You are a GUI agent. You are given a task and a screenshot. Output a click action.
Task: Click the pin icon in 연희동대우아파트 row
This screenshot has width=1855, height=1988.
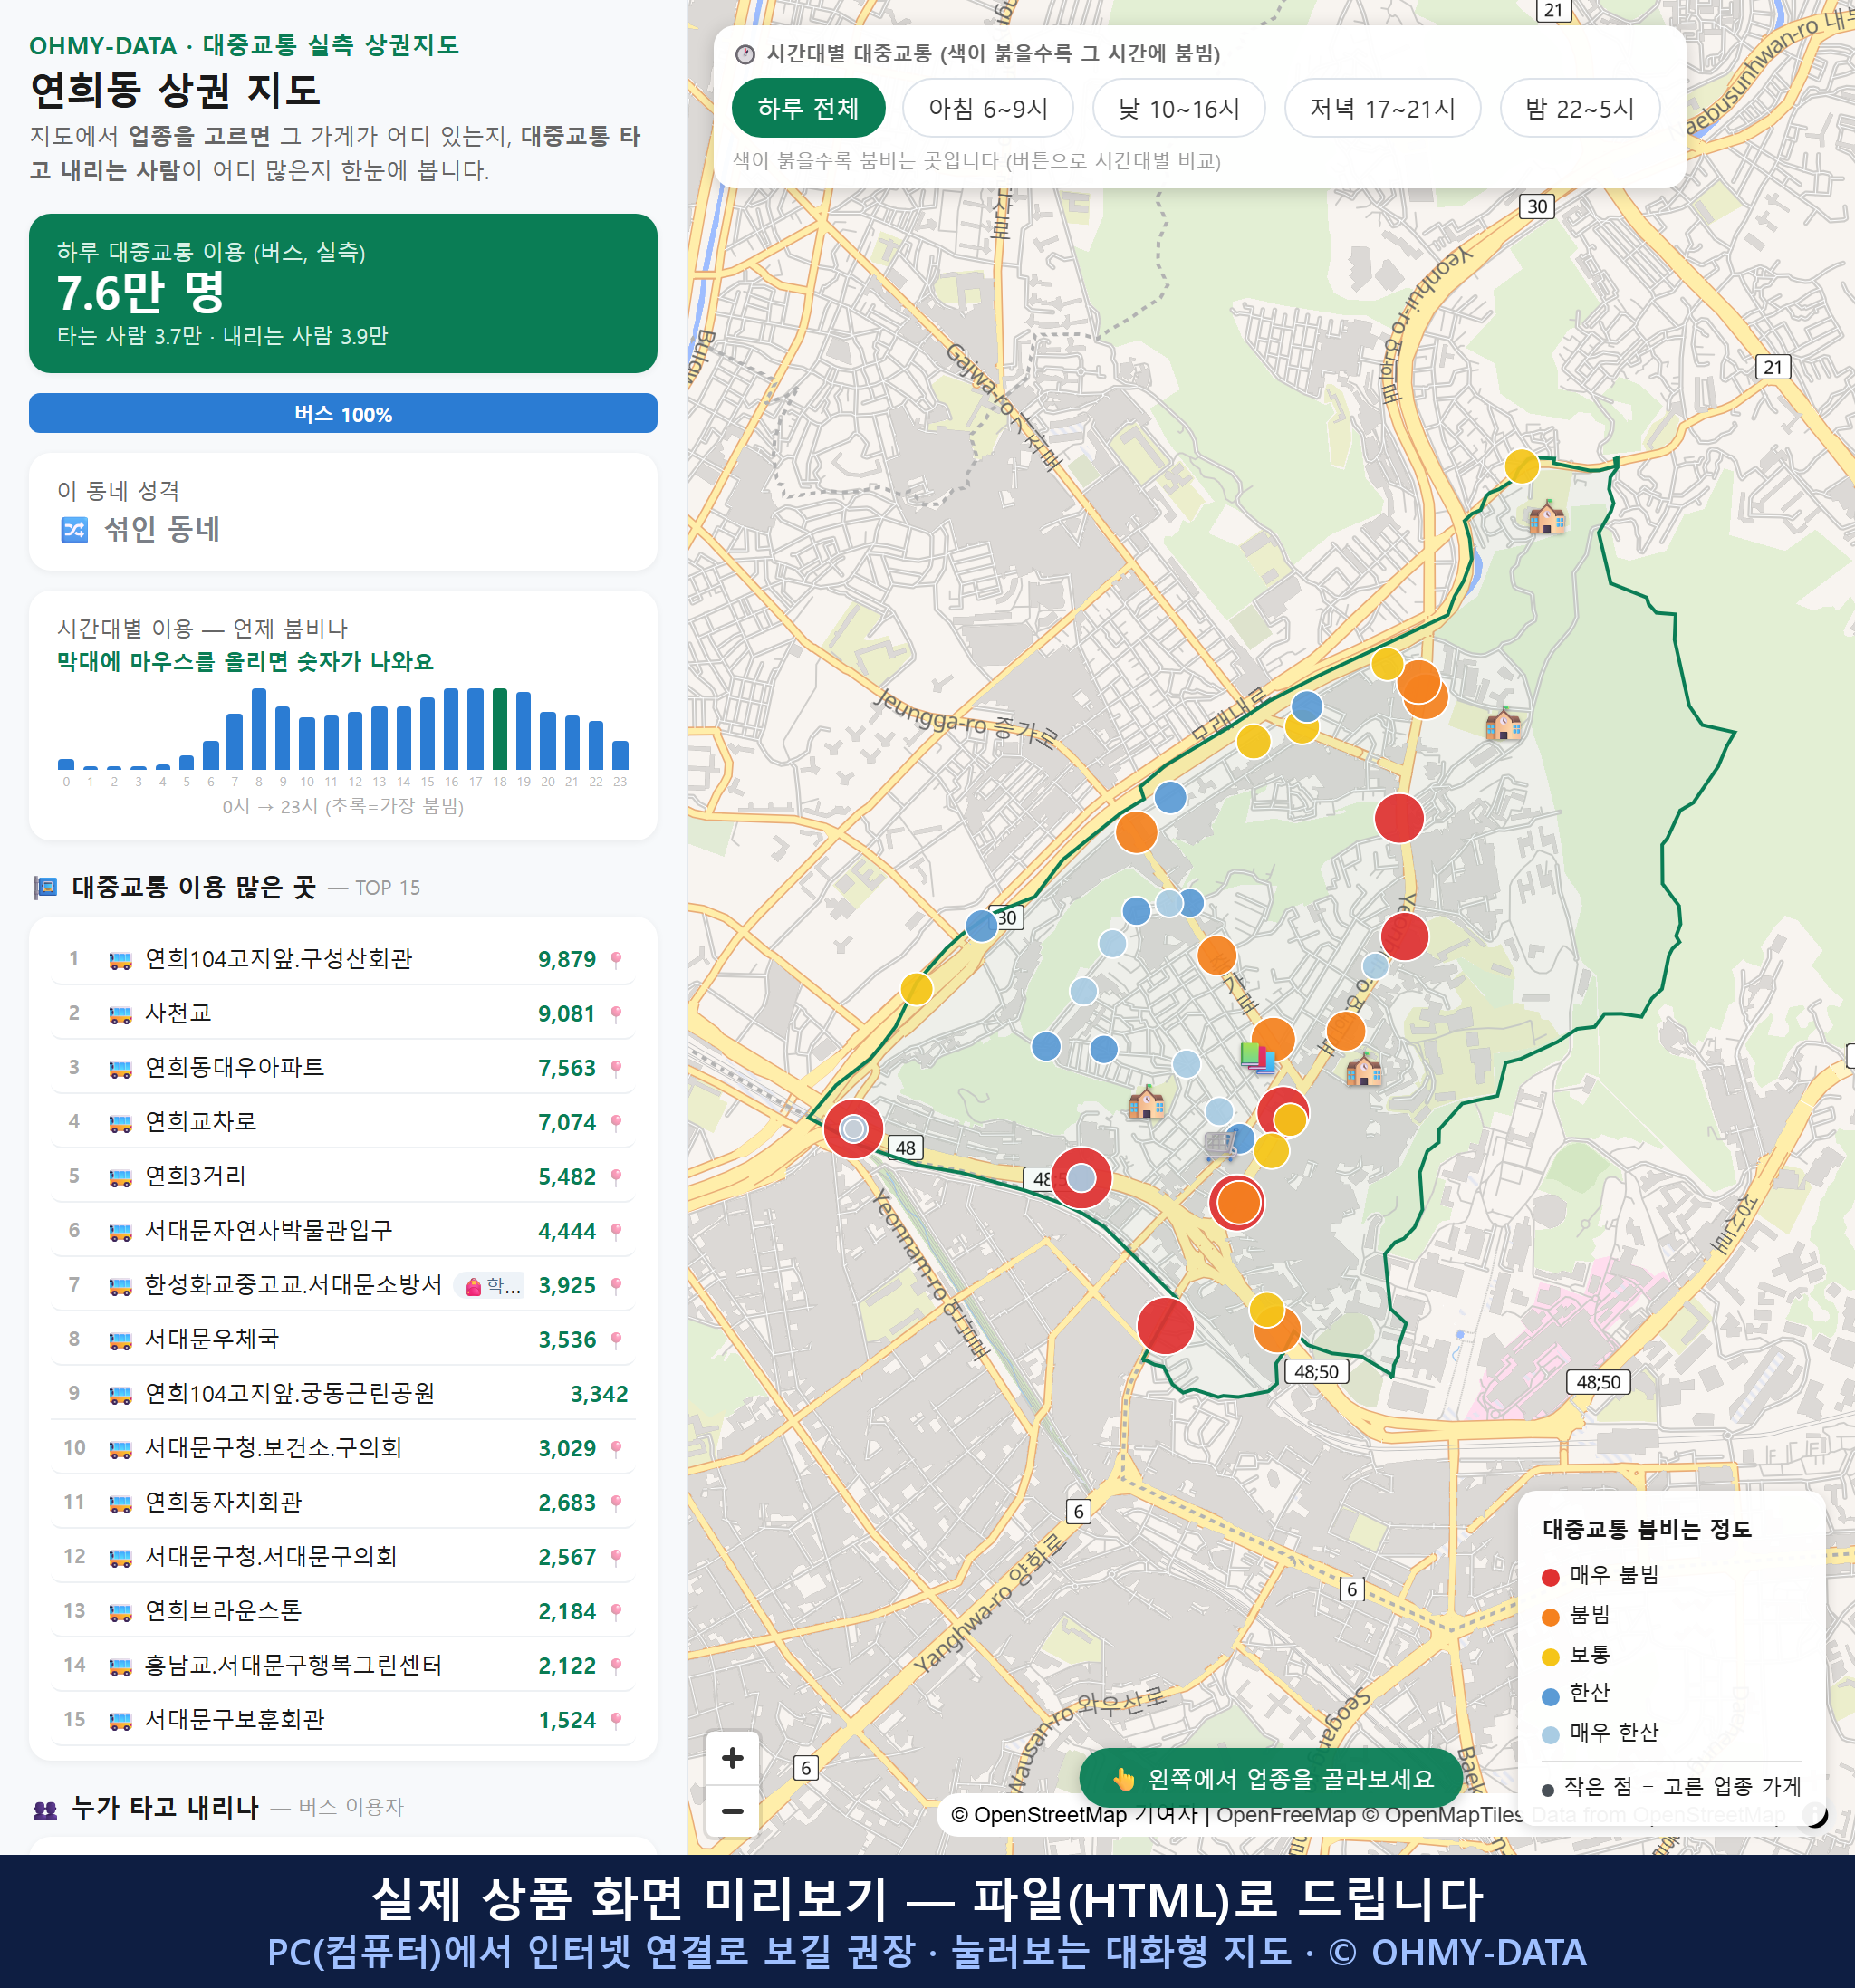click(x=616, y=1068)
